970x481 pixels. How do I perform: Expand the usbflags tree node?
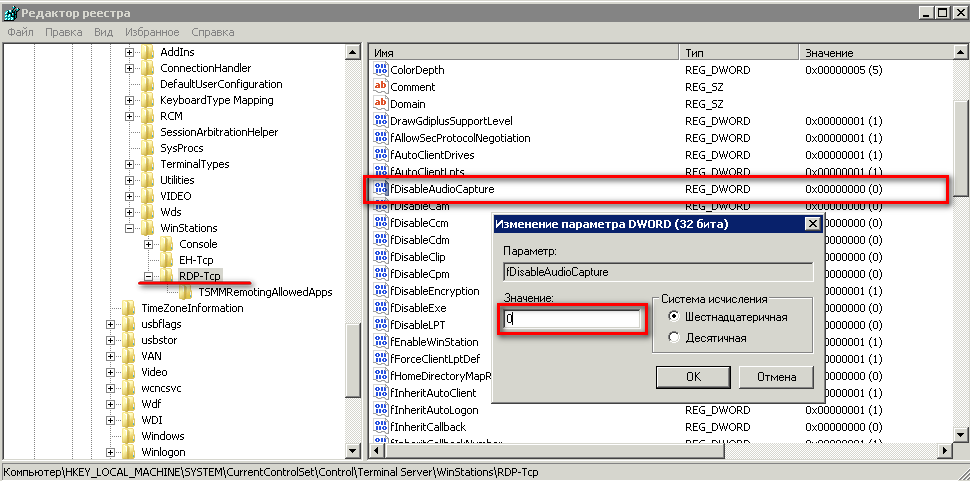point(111,324)
